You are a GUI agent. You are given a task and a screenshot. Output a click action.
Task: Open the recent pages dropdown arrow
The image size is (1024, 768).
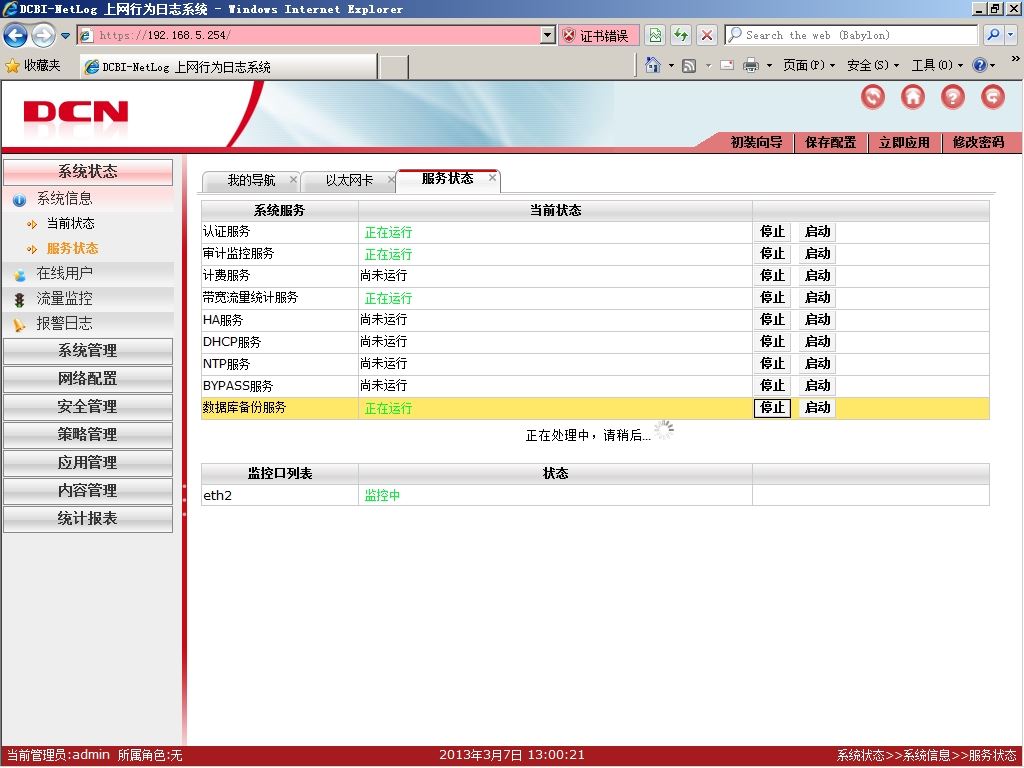click(65, 36)
